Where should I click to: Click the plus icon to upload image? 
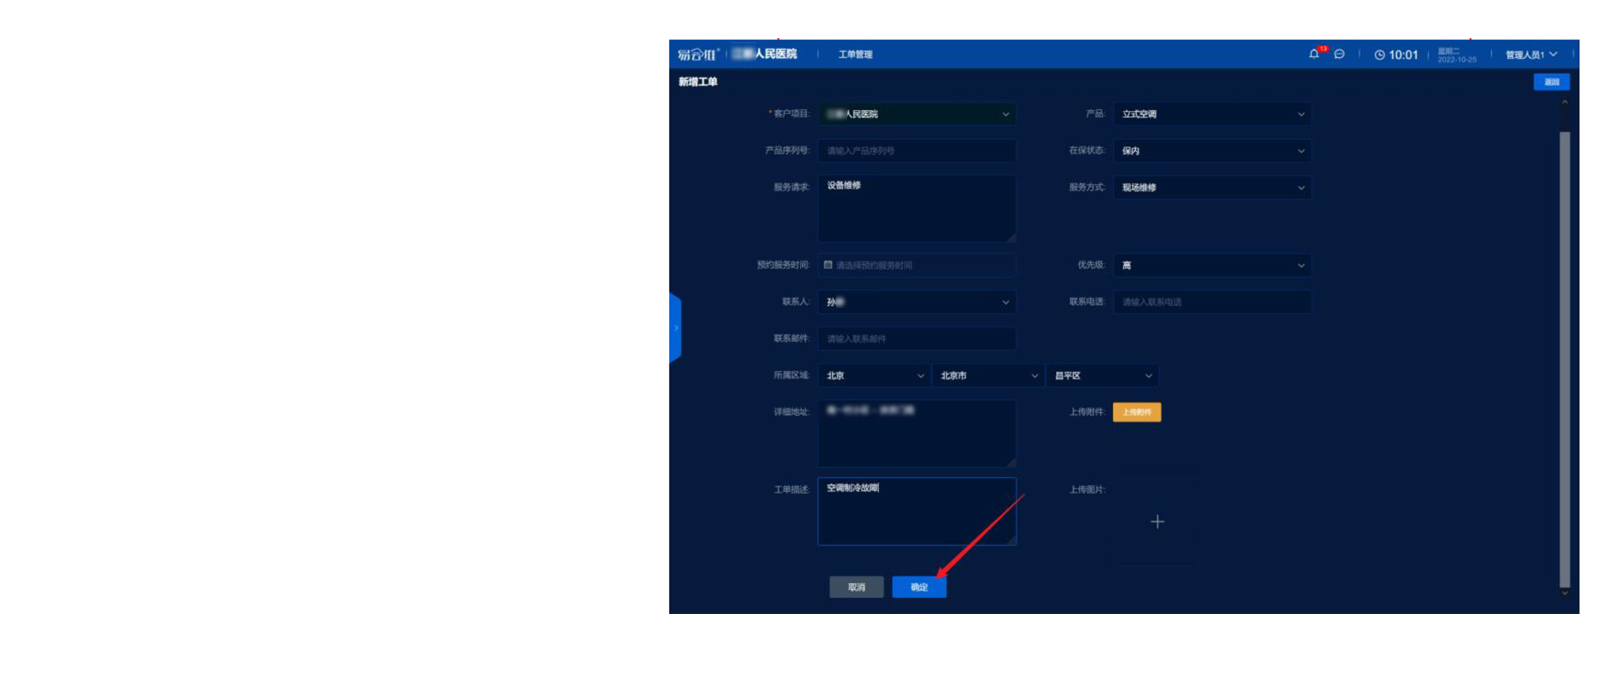tap(1157, 522)
